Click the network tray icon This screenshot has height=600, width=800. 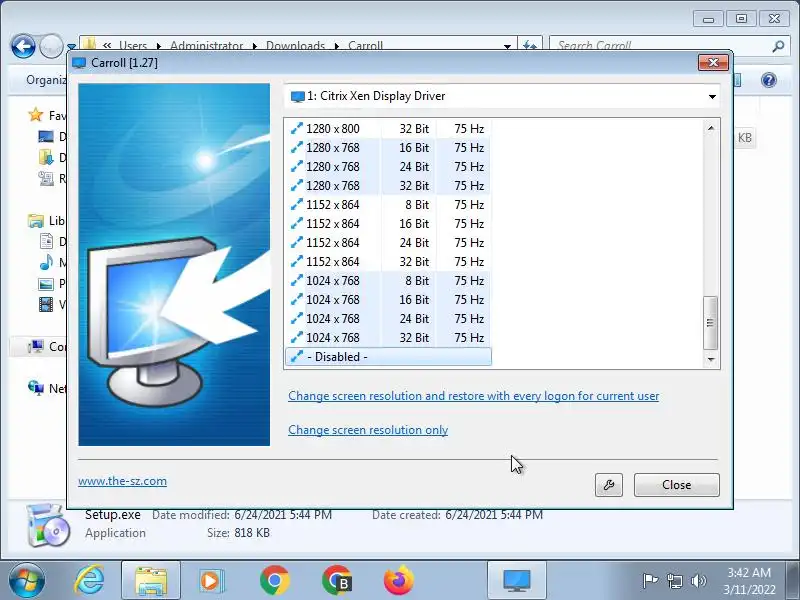coord(674,581)
